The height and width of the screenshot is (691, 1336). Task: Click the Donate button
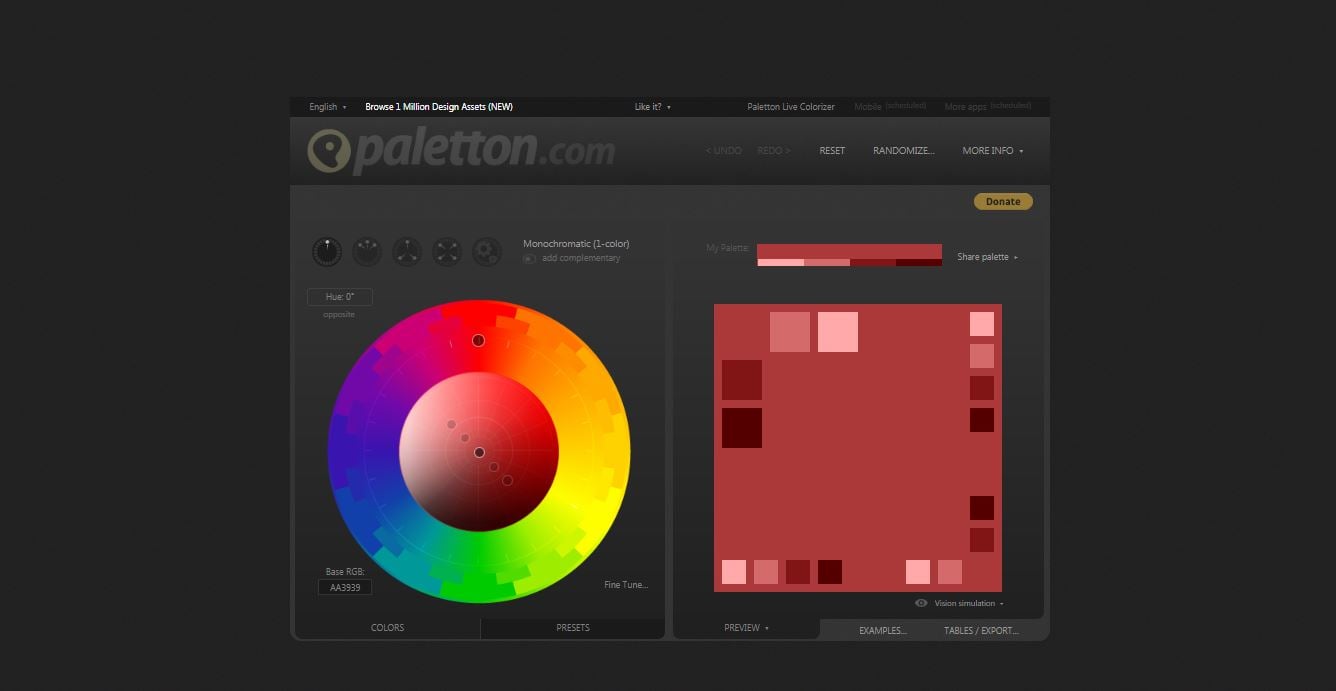[x=1003, y=201]
